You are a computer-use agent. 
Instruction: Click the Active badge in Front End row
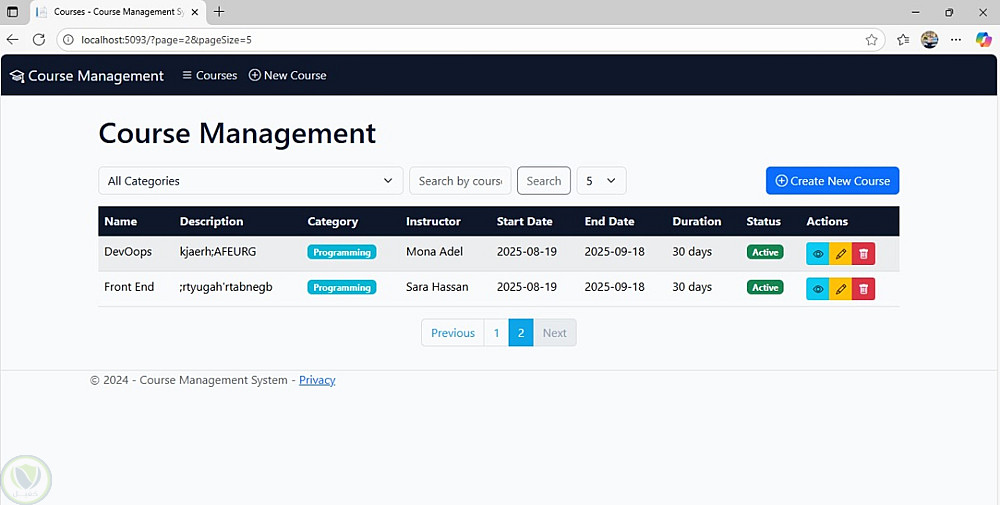click(x=765, y=288)
